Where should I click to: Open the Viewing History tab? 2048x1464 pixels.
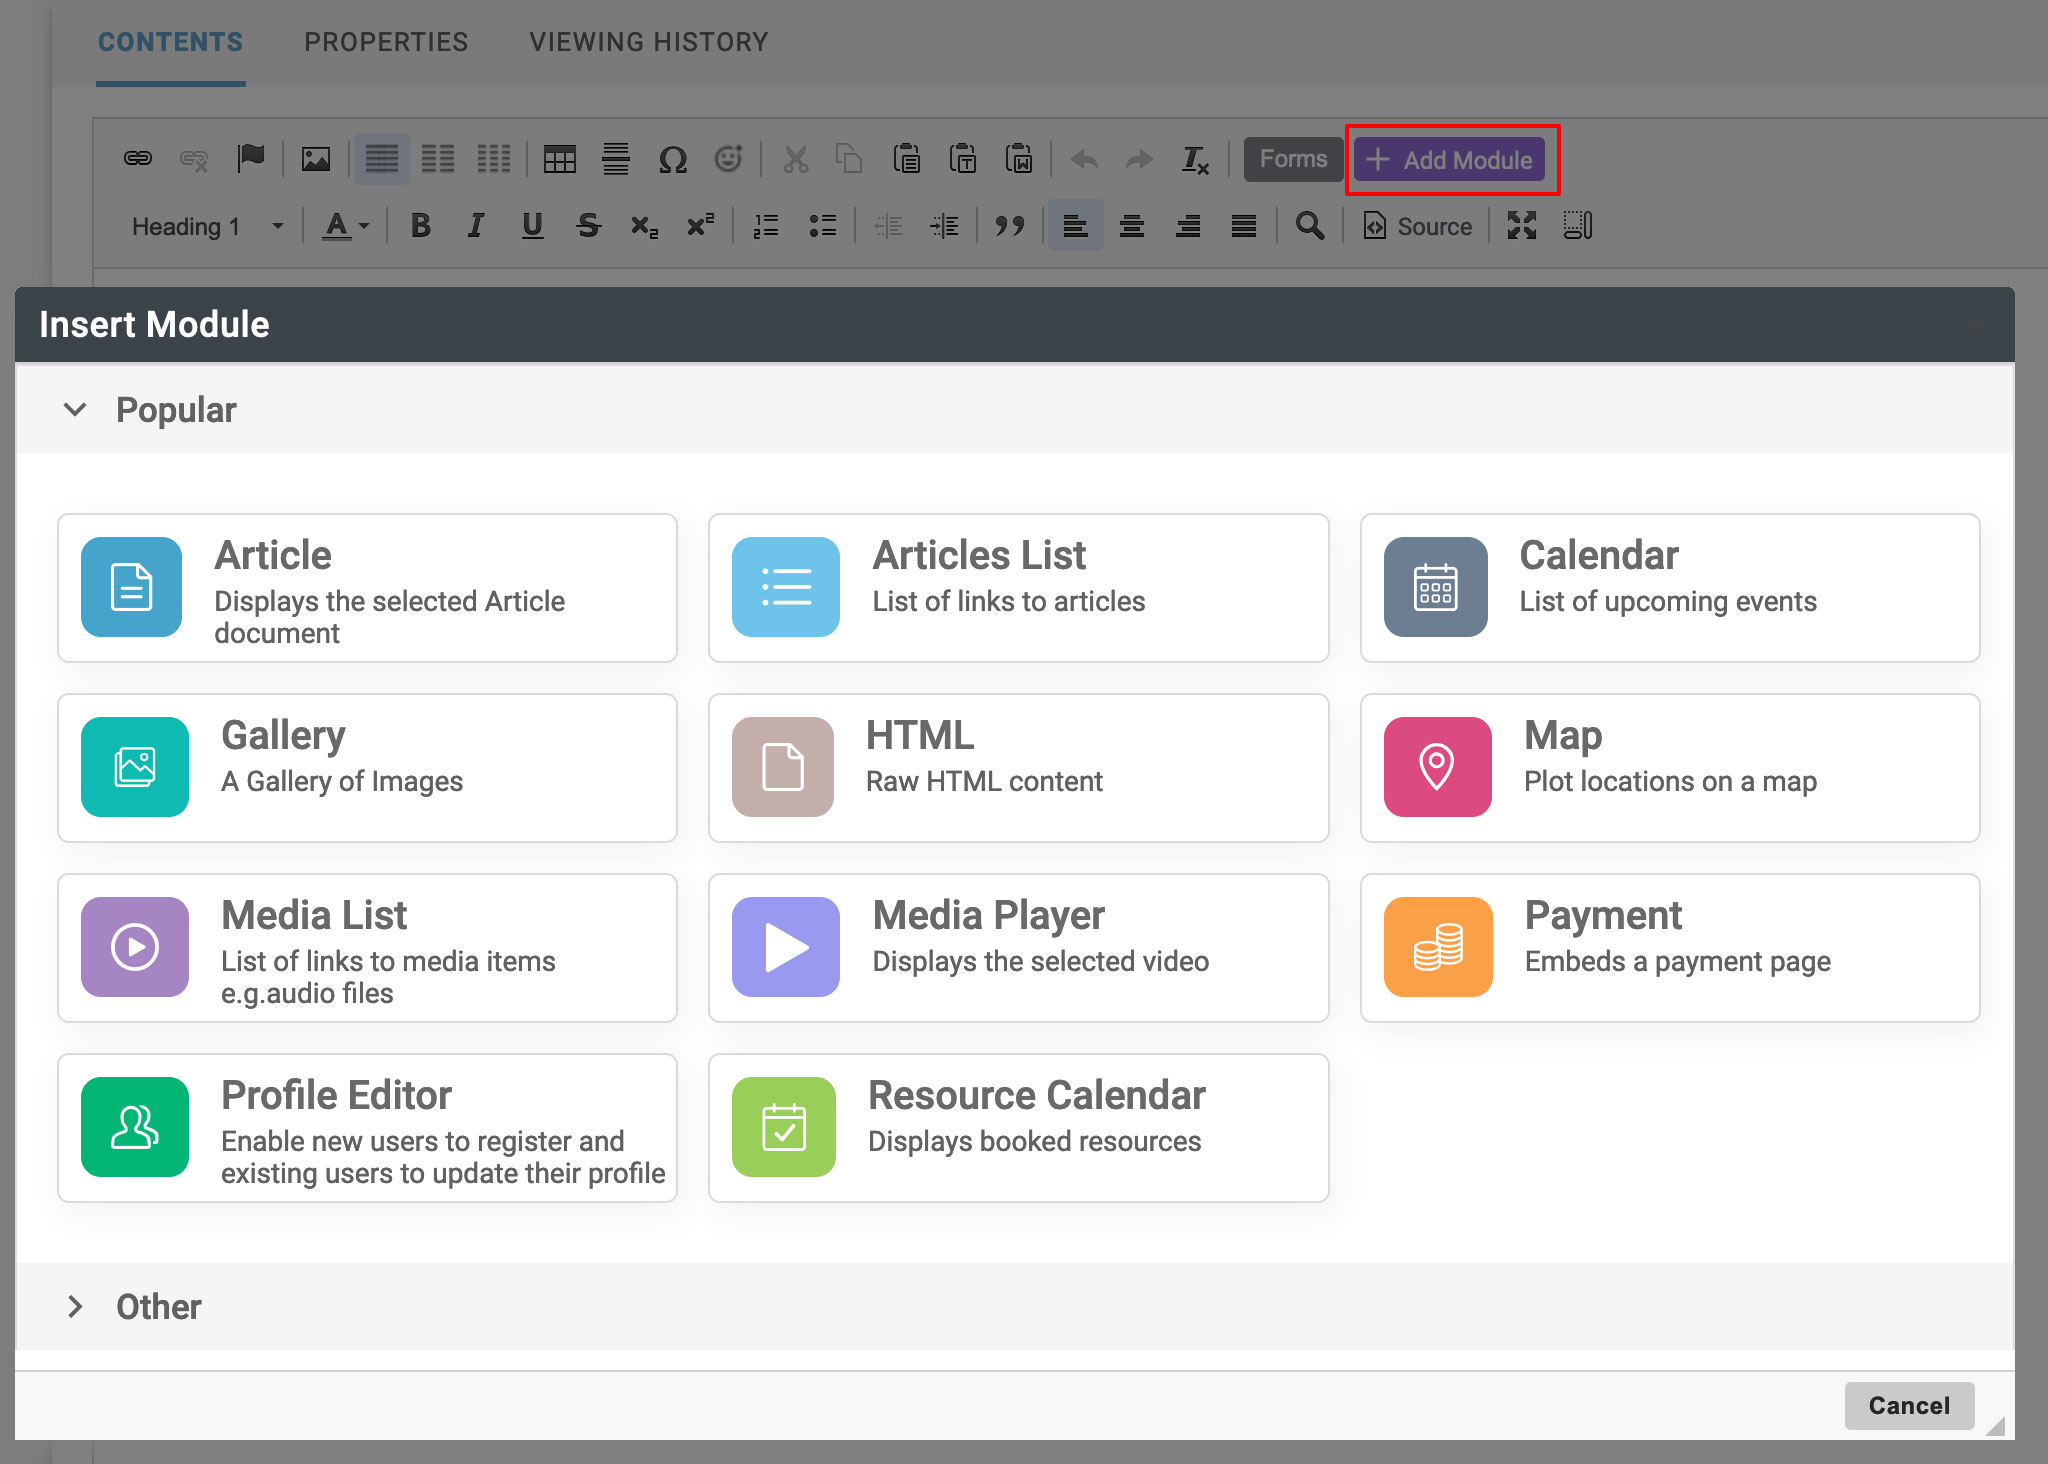pyautogui.click(x=648, y=42)
